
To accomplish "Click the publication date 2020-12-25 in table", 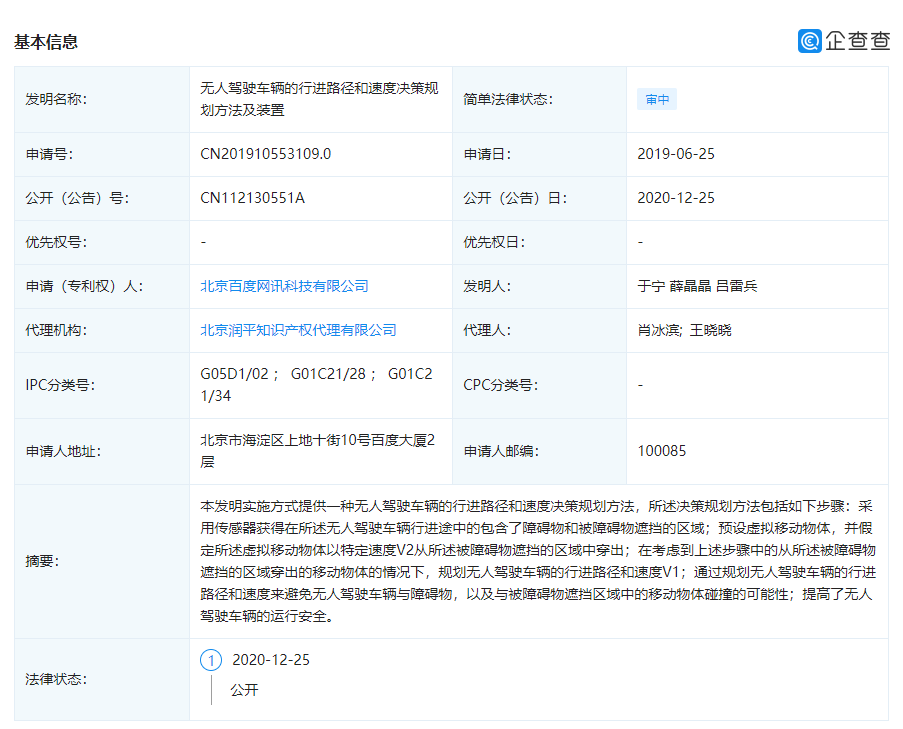I will coord(676,198).
